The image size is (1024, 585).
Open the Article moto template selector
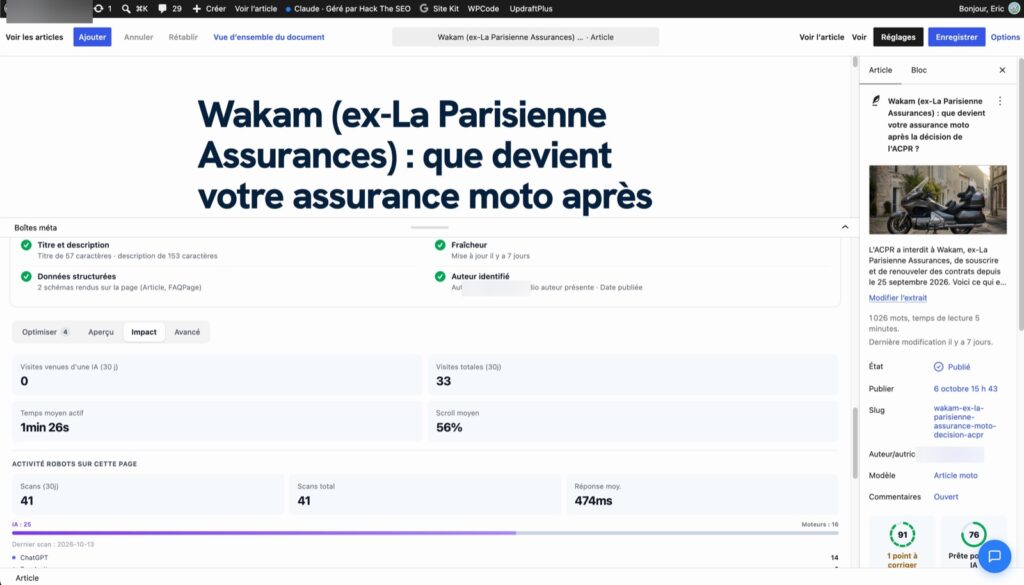click(955, 475)
